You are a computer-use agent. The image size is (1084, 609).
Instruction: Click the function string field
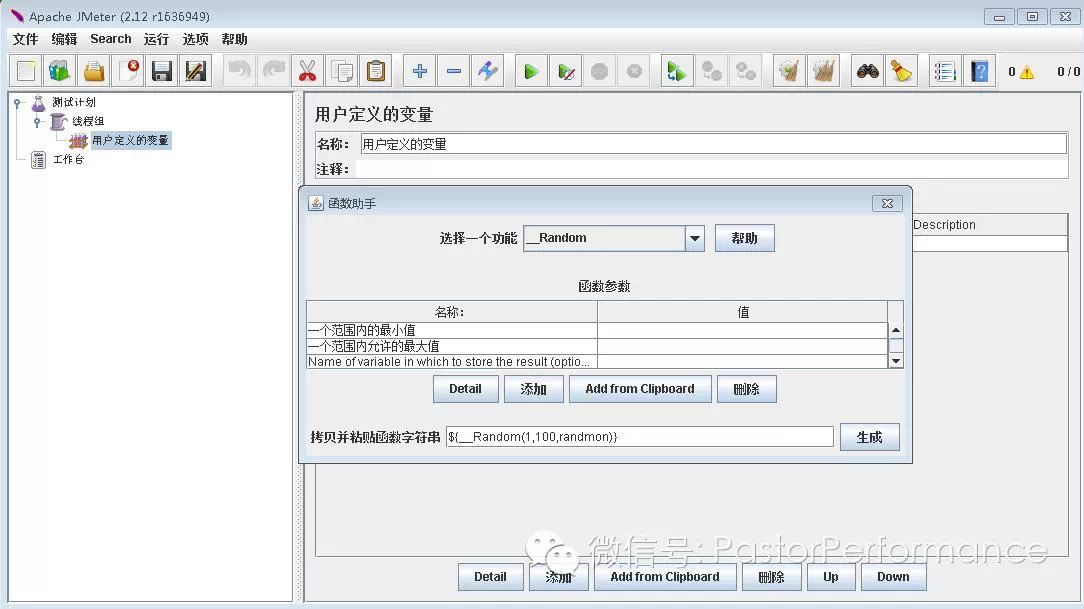(639, 437)
